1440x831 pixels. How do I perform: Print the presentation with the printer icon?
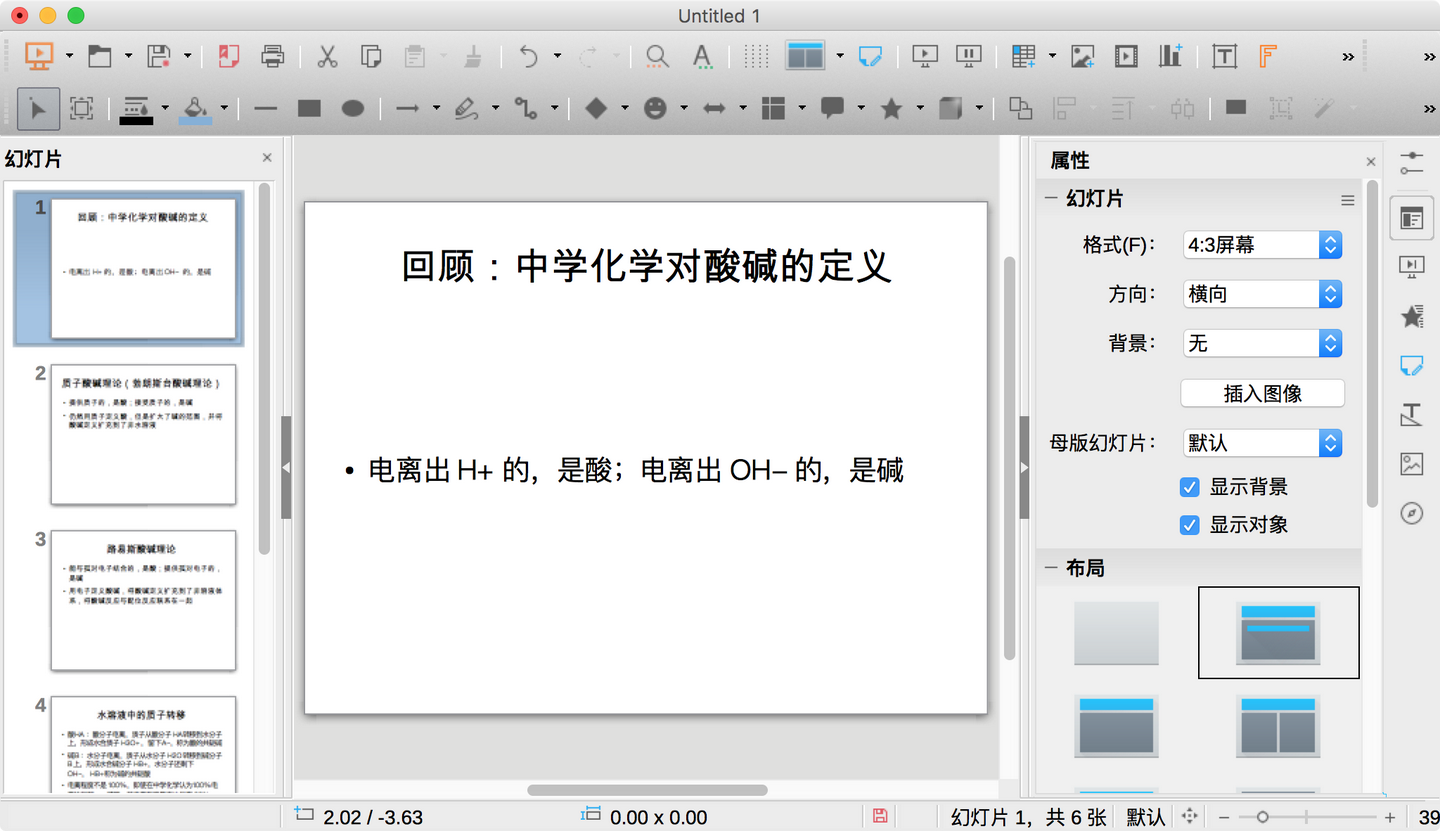coord(272,56)
